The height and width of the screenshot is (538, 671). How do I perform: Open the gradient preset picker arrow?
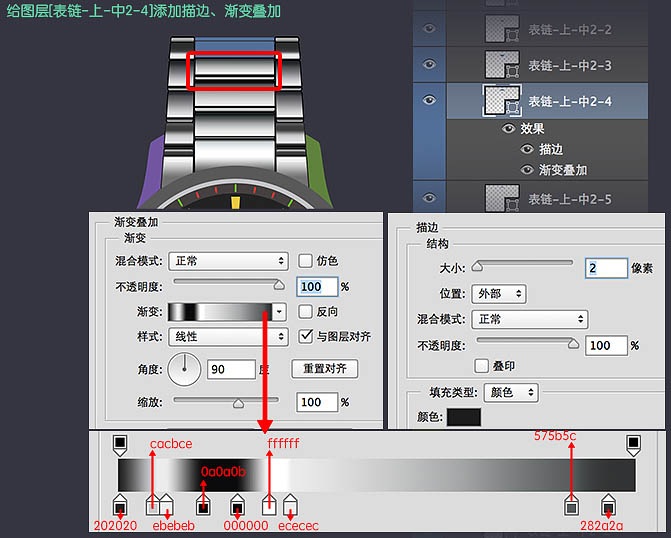click(279, 312)
